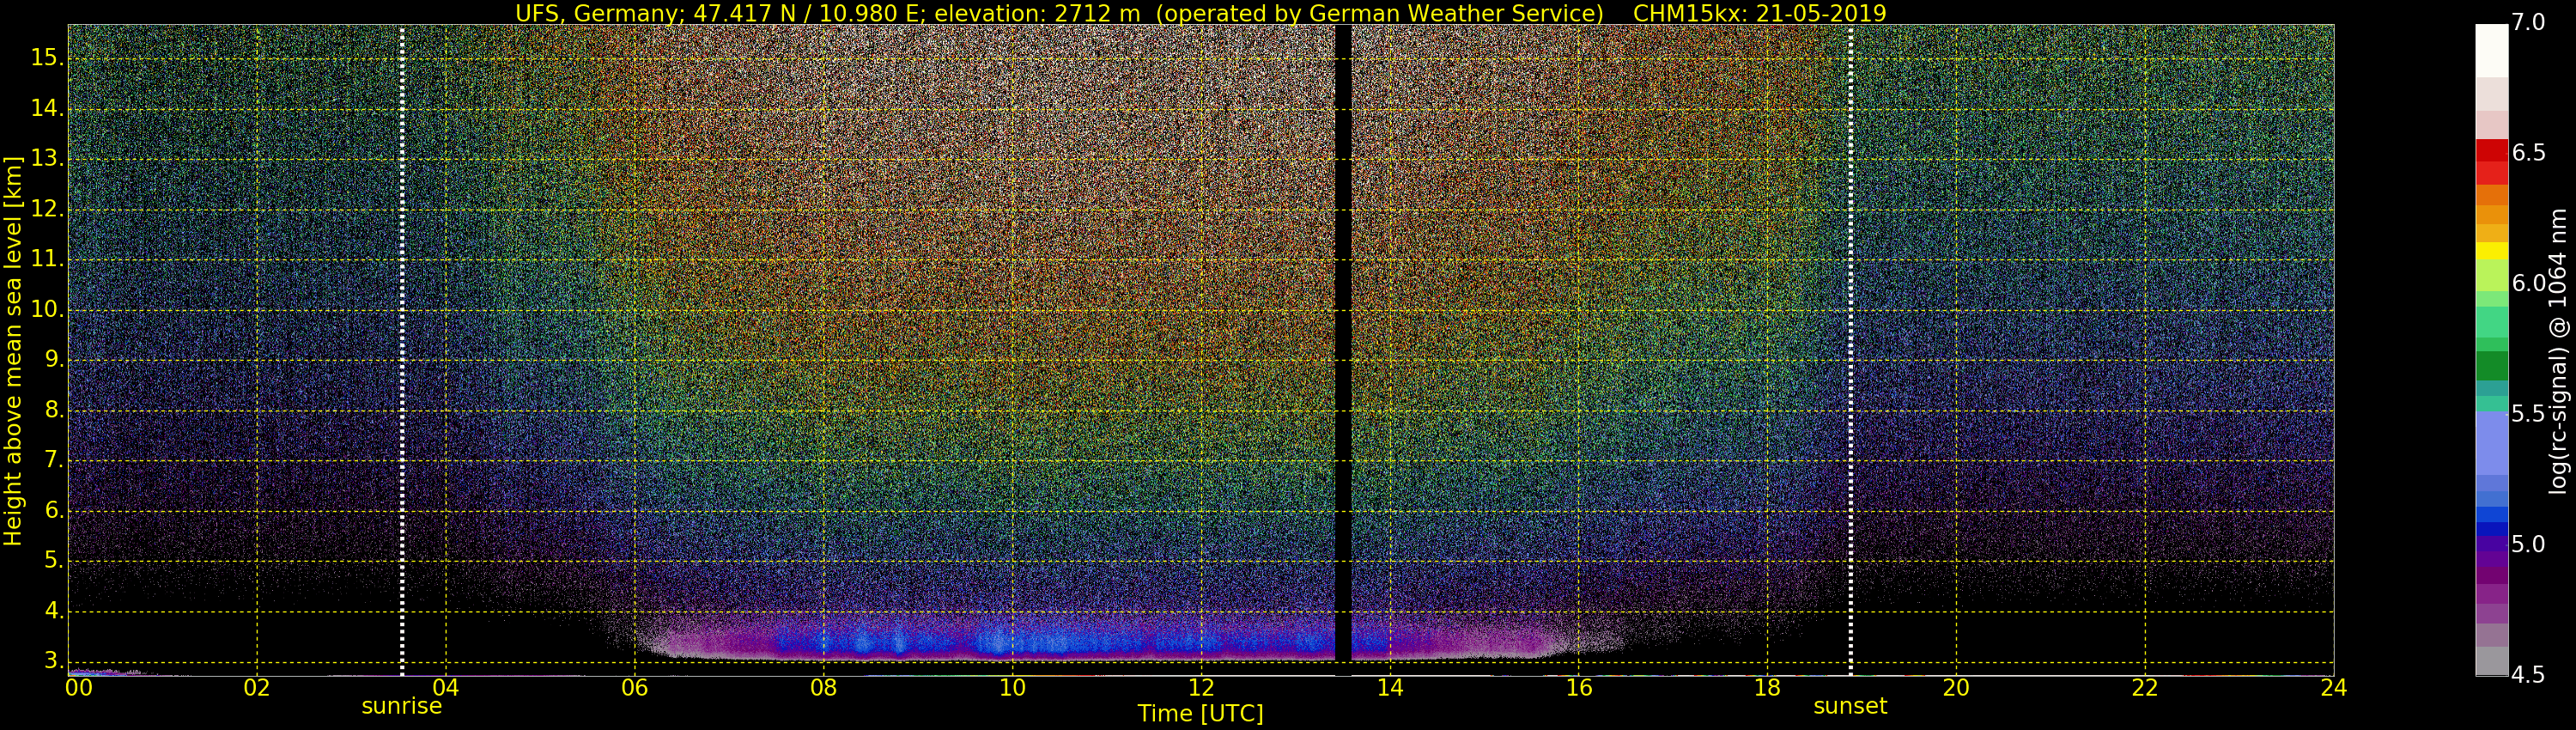This screenshot has height=730, width=2576.
Task: Click the 'Time [UTC]' axis label
Action: [1200, 714]
